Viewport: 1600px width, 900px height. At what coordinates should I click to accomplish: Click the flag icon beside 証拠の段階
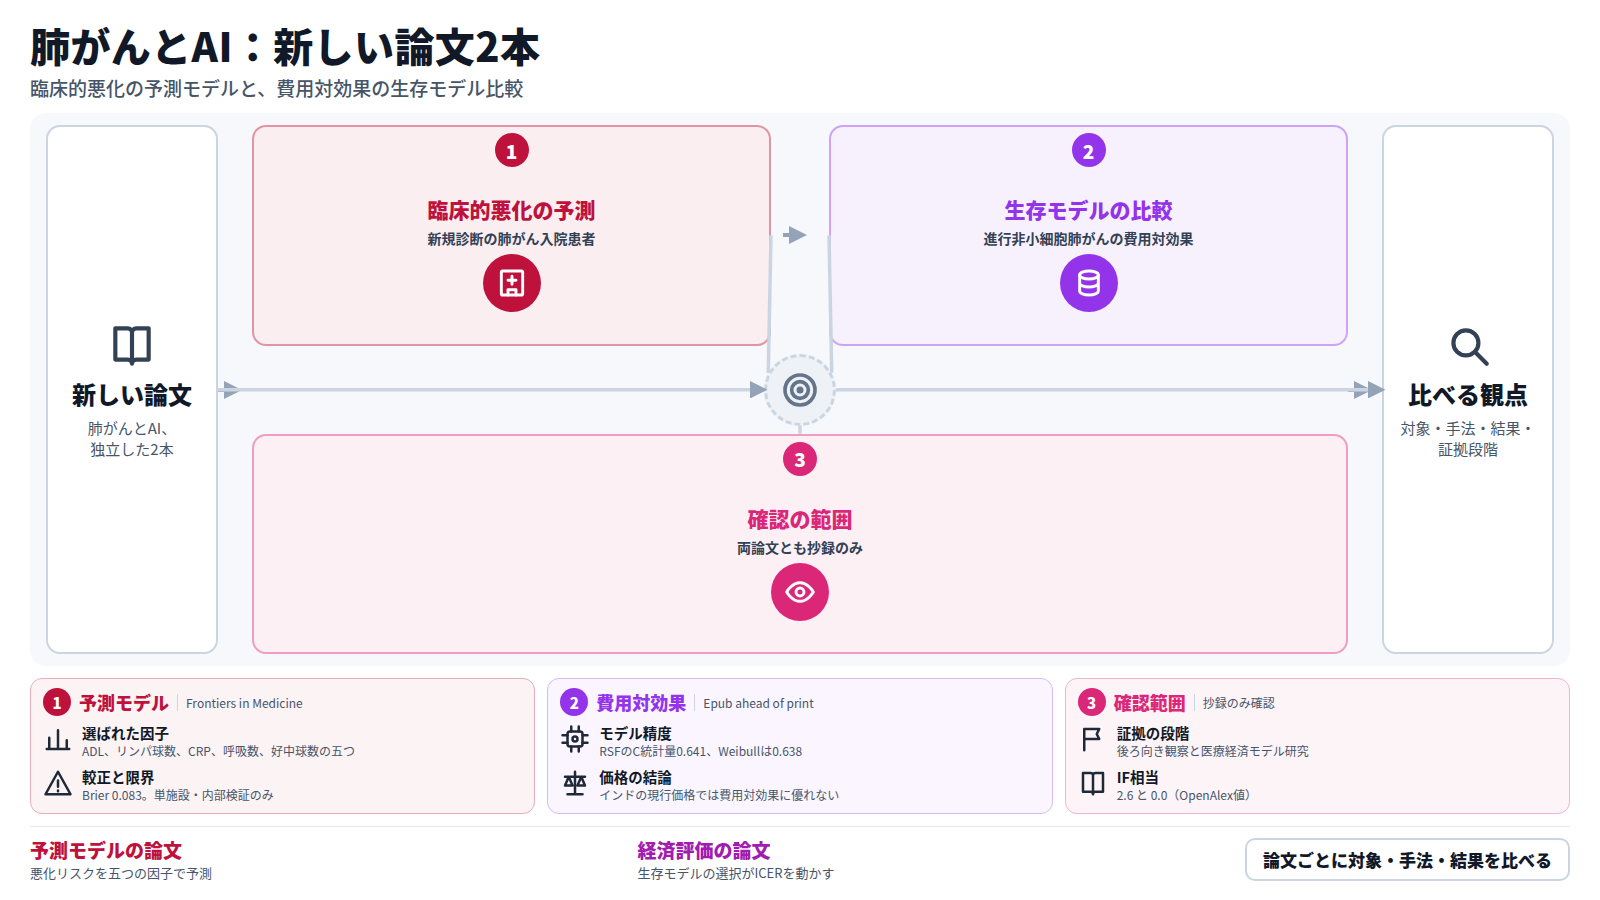tap(1093, 740)
